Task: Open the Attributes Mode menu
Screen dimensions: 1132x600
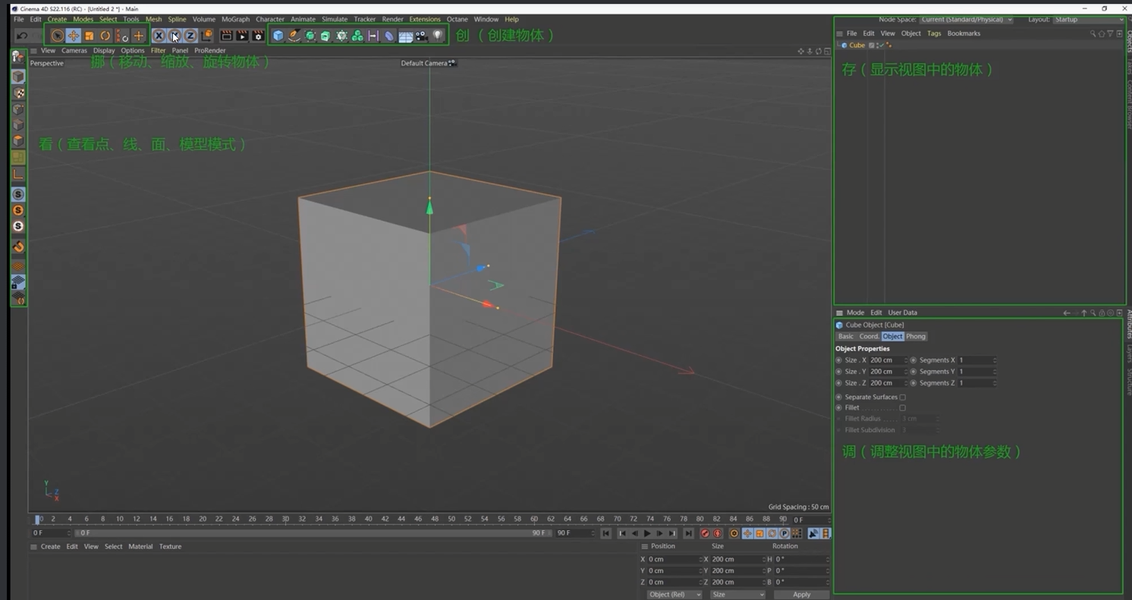Action: [x=855, y=313]
